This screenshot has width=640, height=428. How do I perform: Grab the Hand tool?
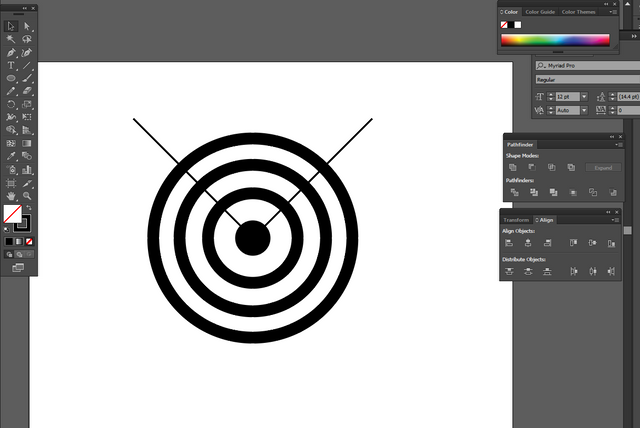pyautogui.click(x=11, y=196)
